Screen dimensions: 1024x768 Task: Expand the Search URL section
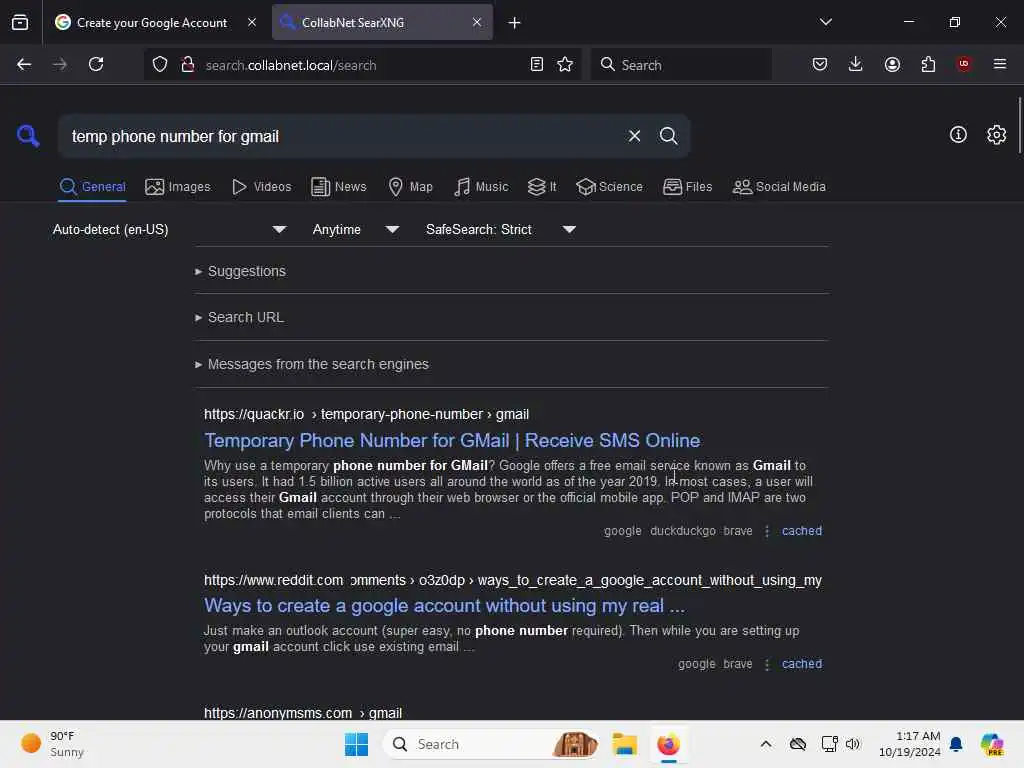pos(239,317)
